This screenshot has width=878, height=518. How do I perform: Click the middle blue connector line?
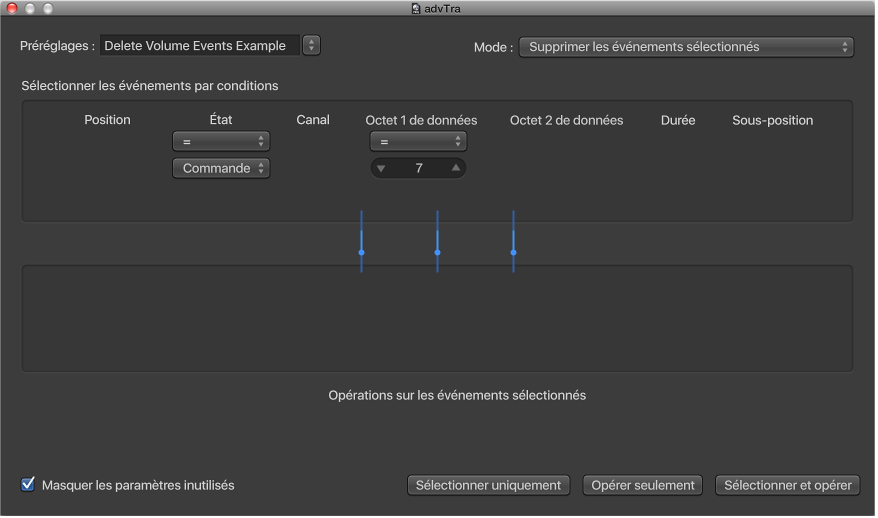pyautogui.click(x=437, y=241)
